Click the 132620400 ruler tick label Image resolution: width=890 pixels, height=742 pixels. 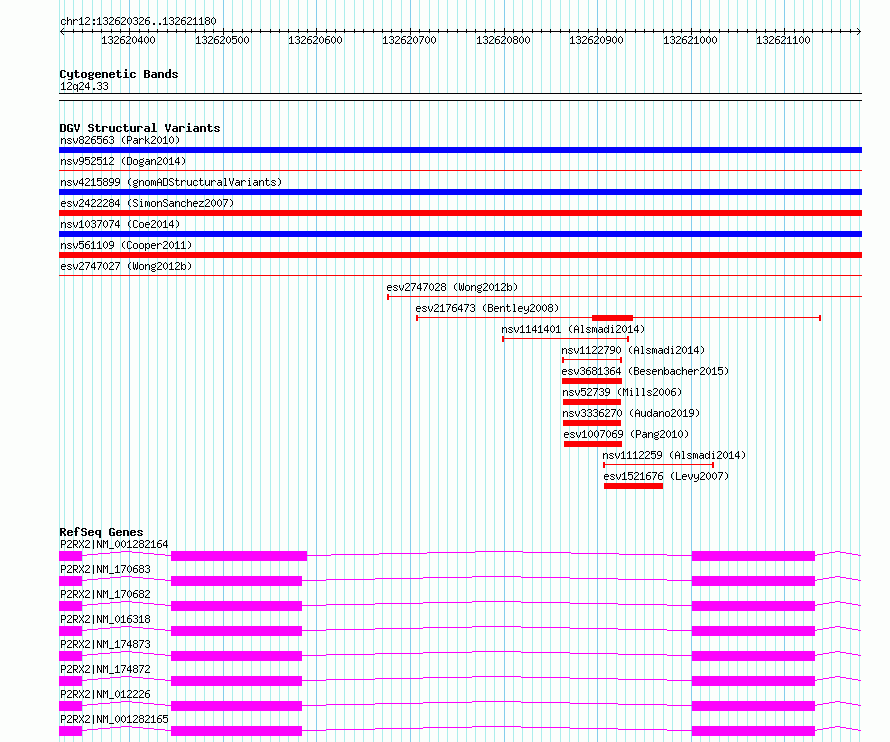click(128, 40)
